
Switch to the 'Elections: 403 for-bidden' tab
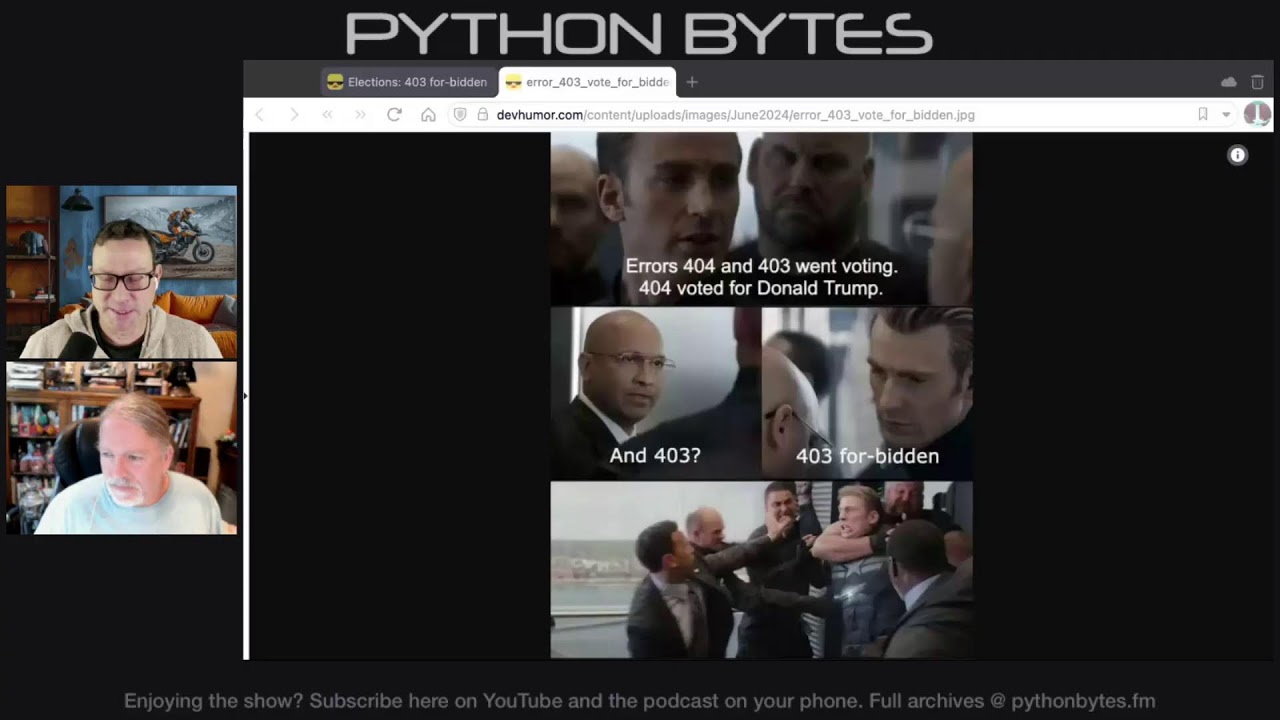408,82
